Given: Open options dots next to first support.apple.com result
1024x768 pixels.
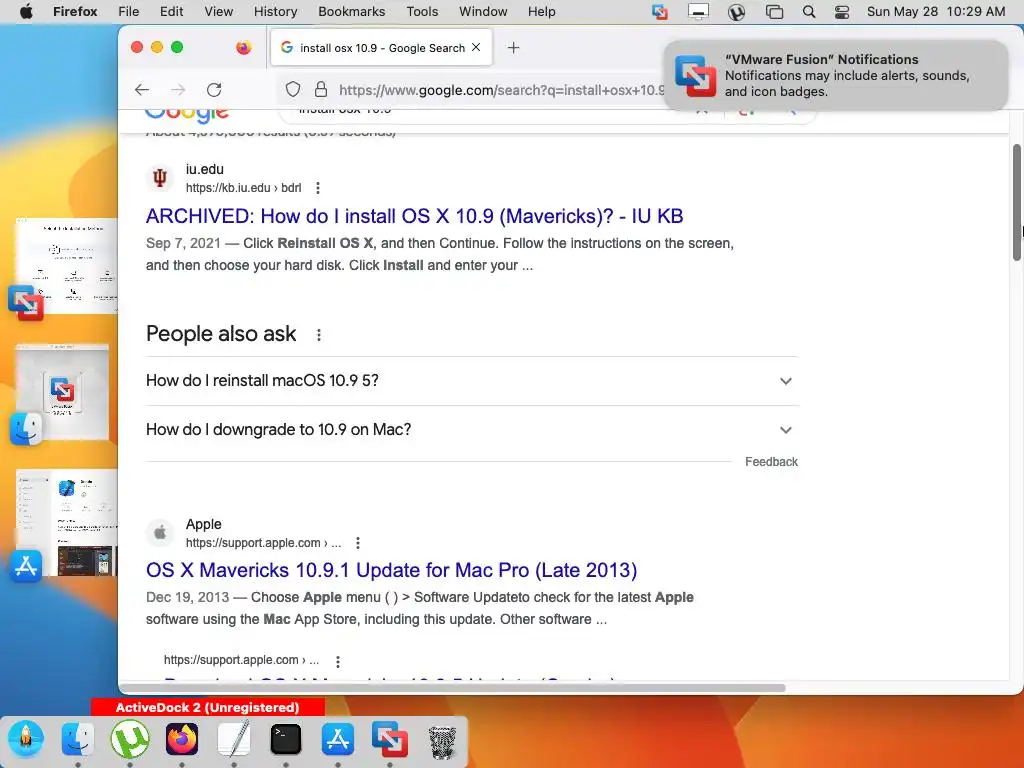Looking at the screenshot, I should click(358, 543).
